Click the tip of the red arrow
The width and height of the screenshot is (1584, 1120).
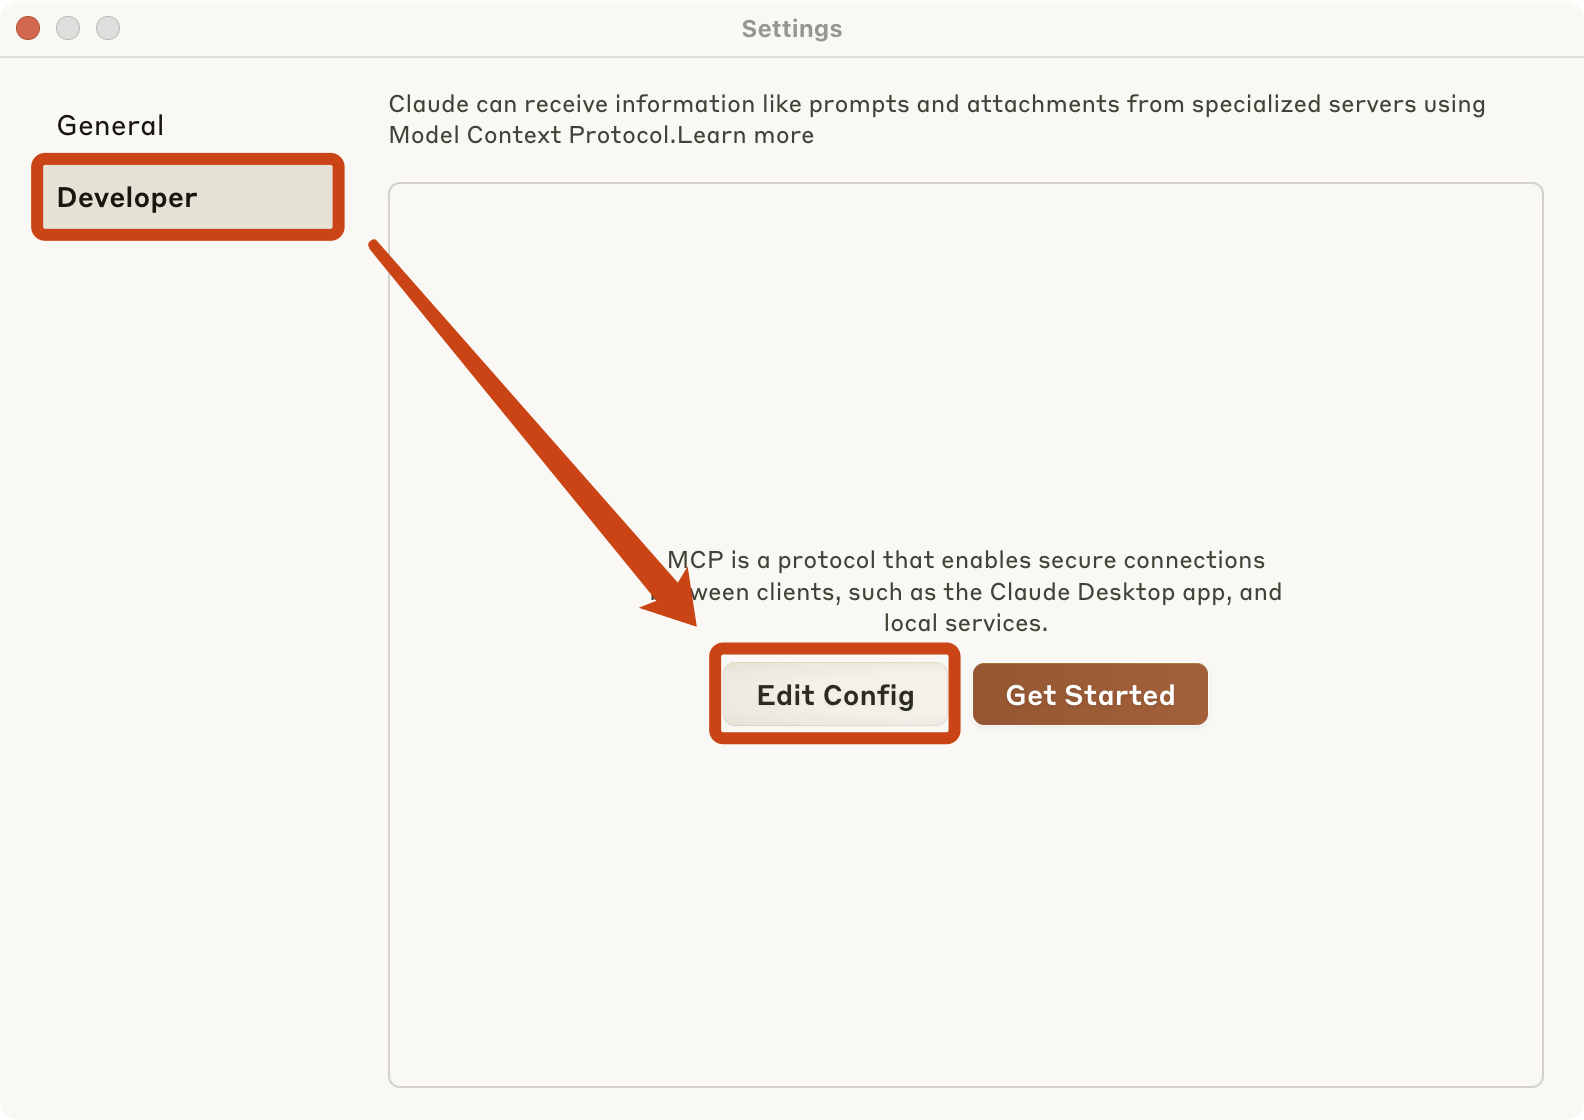[x=694, y=624]
